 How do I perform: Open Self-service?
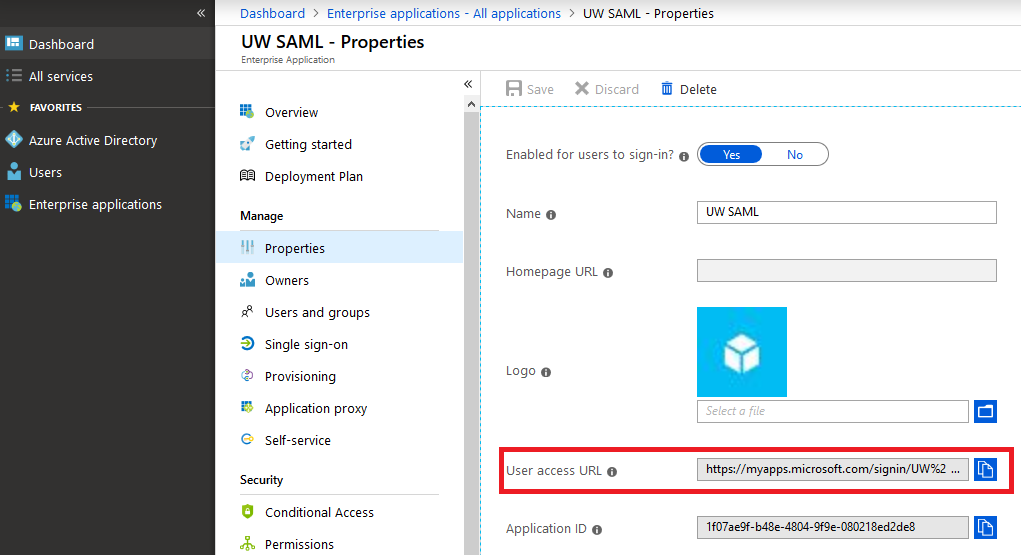pyautogui.click(x=339, y=439)
